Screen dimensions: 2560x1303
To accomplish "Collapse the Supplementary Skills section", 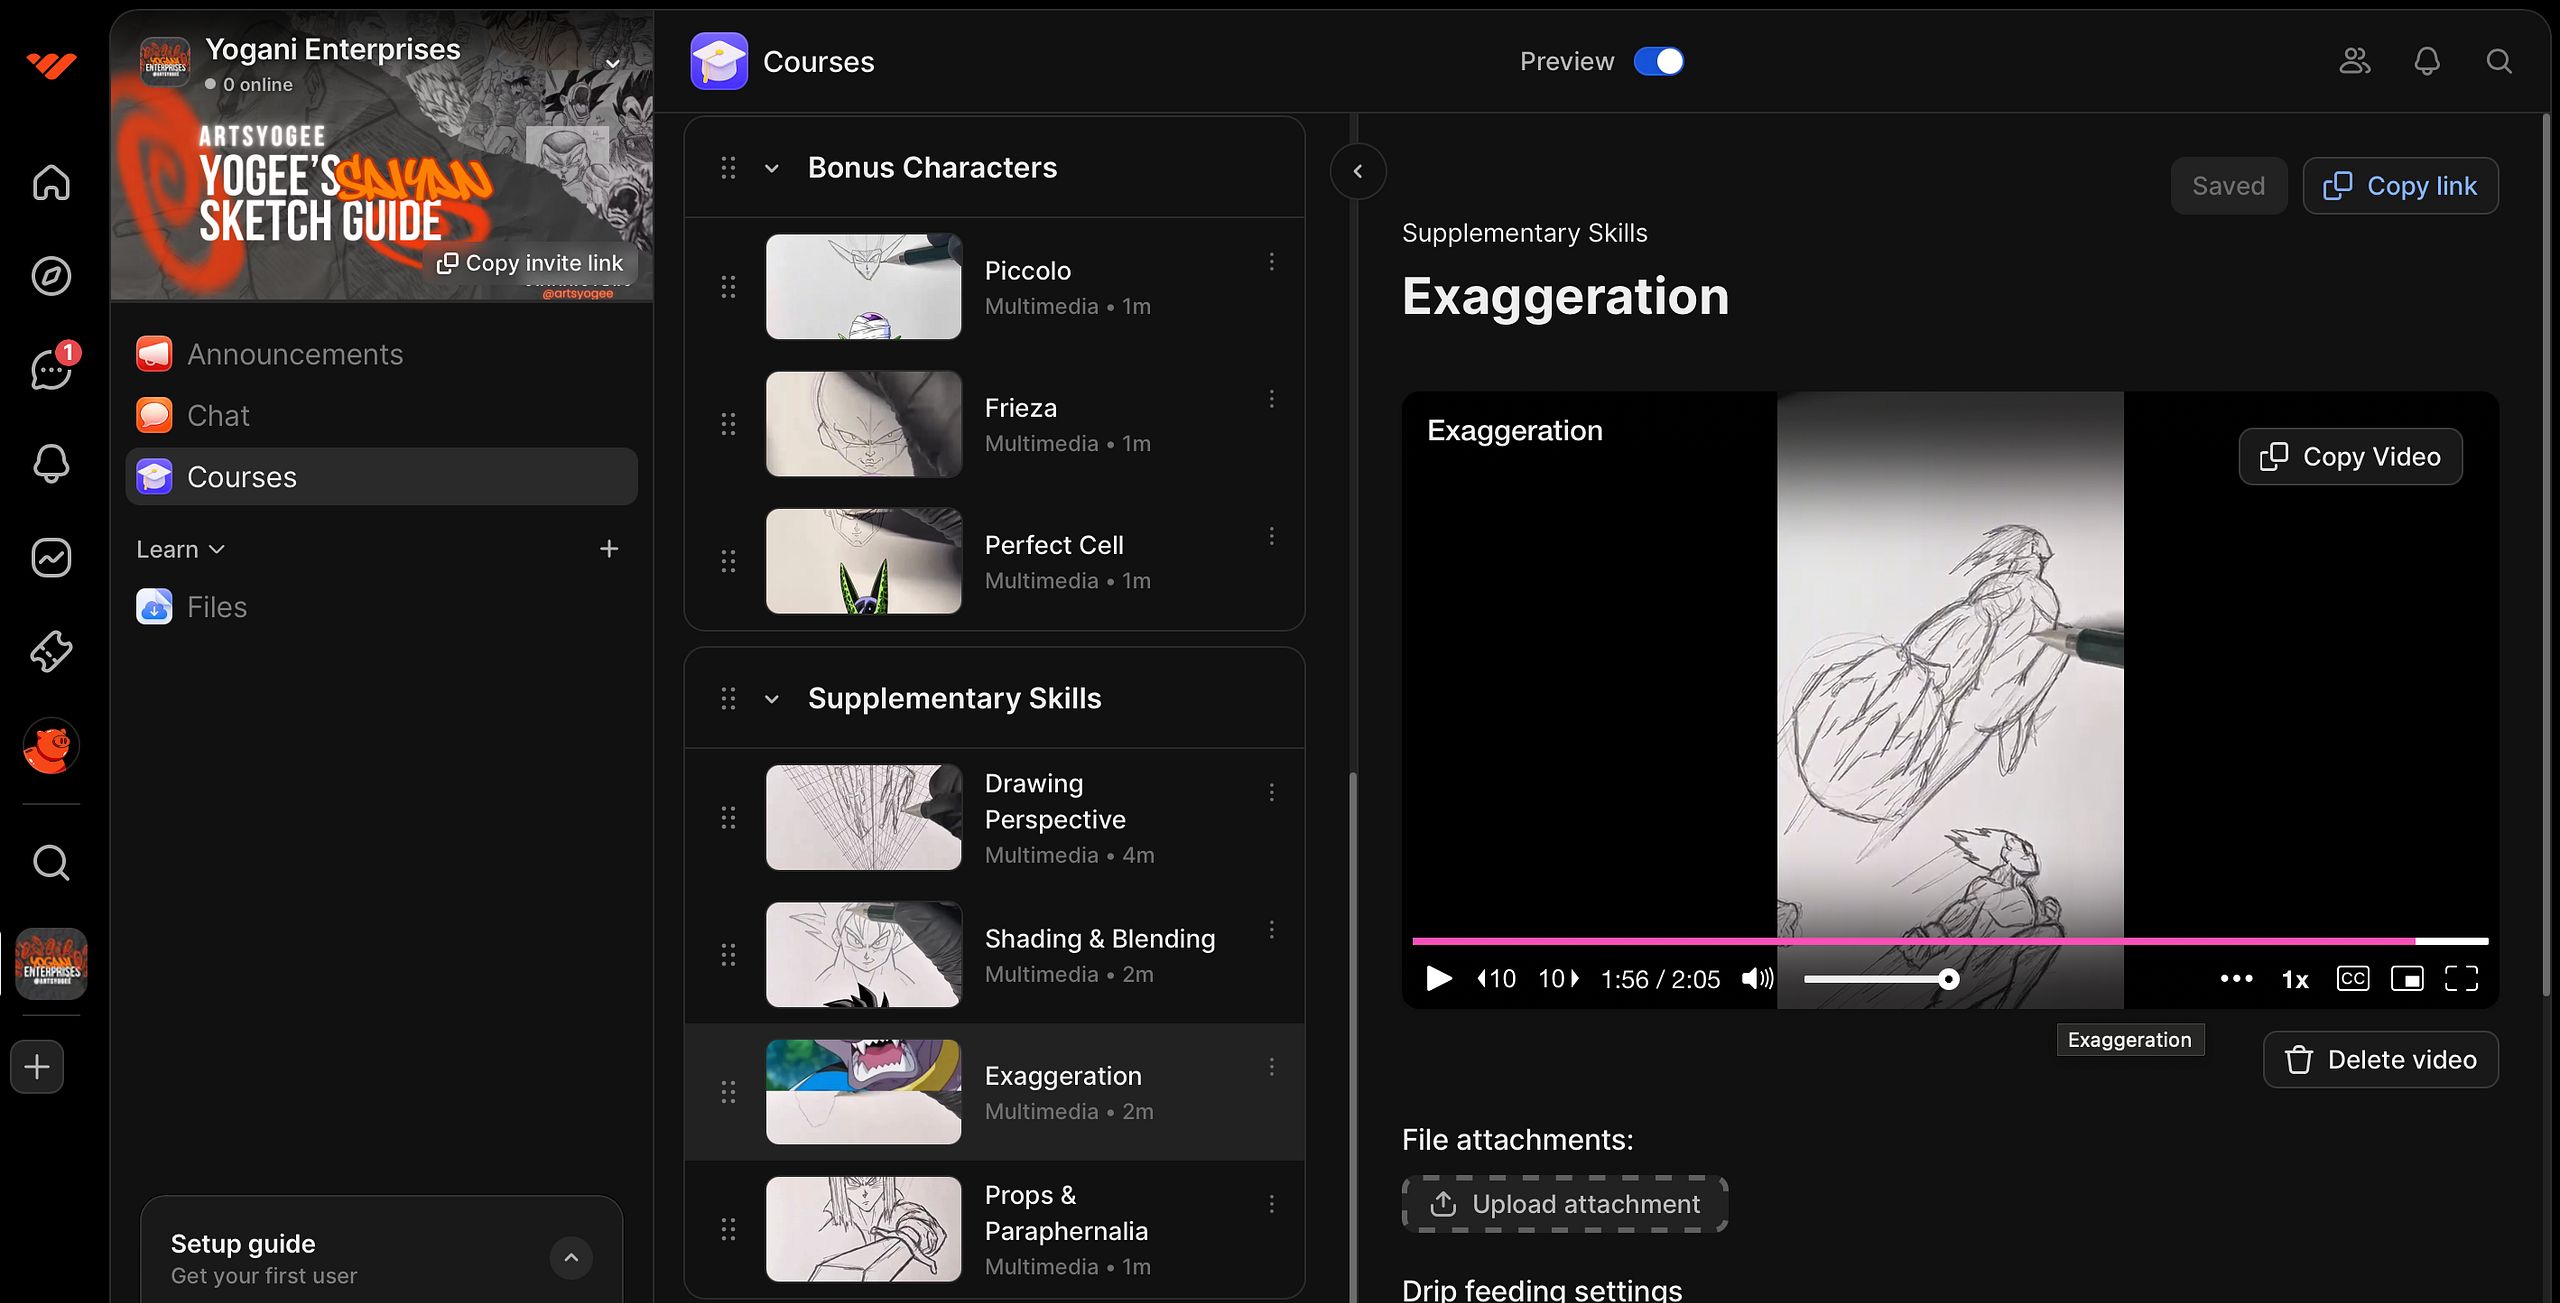I will [771, 699].
